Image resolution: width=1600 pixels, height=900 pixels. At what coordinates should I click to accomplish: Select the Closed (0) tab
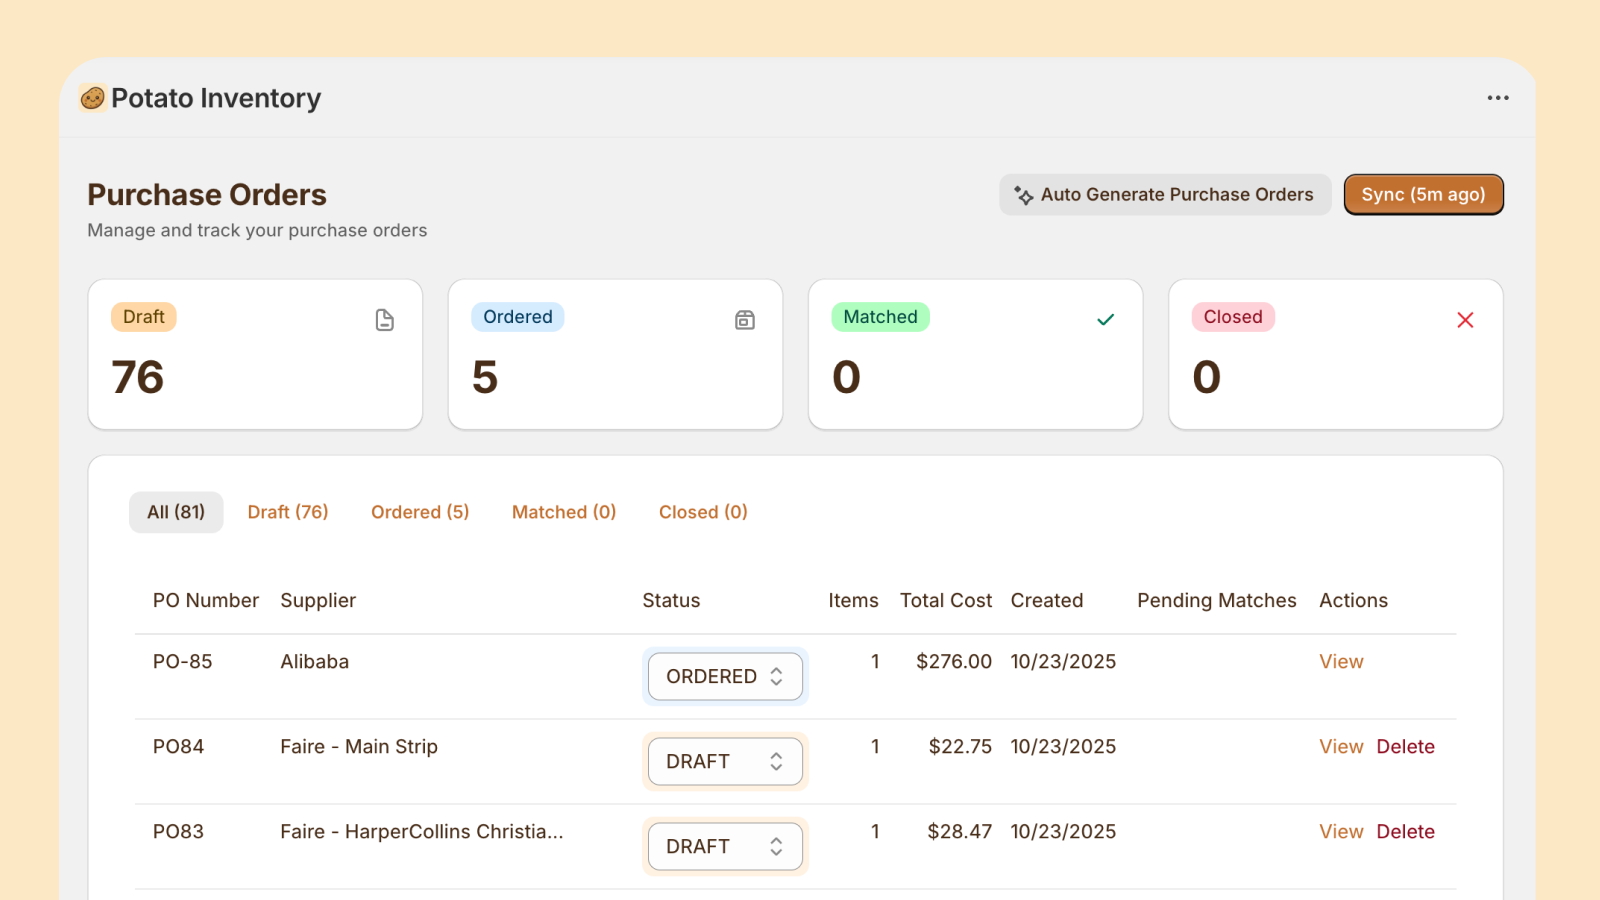[703, 512]
